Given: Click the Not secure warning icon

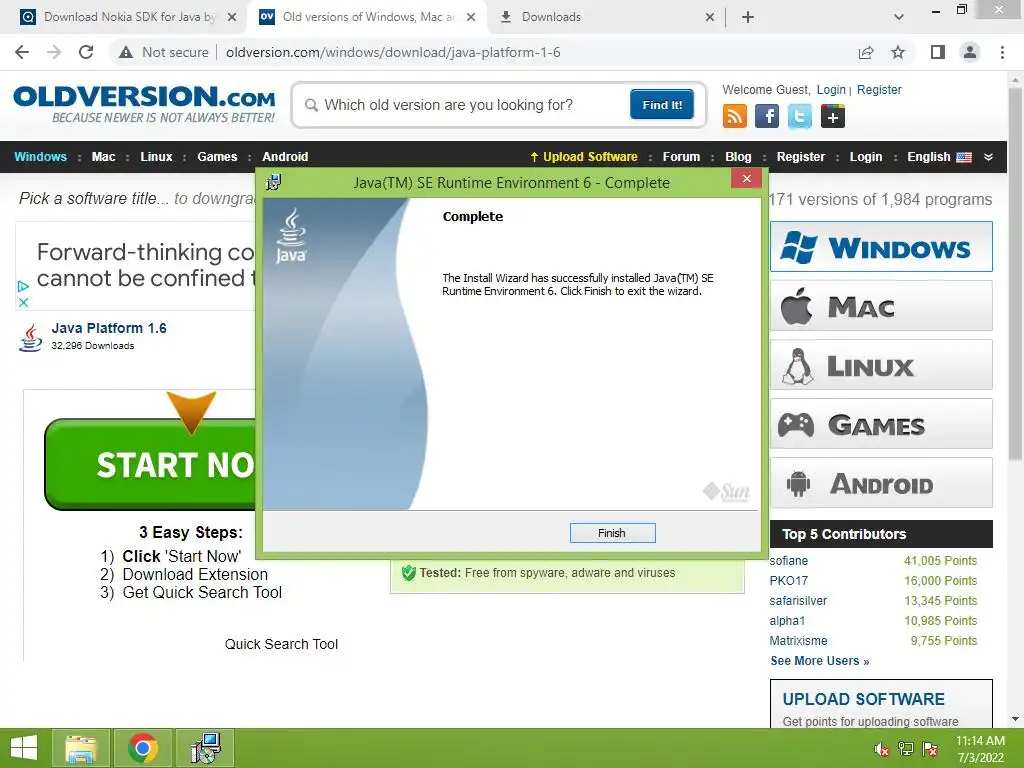Looking at the screenshot, I should (x=126, y=52).
